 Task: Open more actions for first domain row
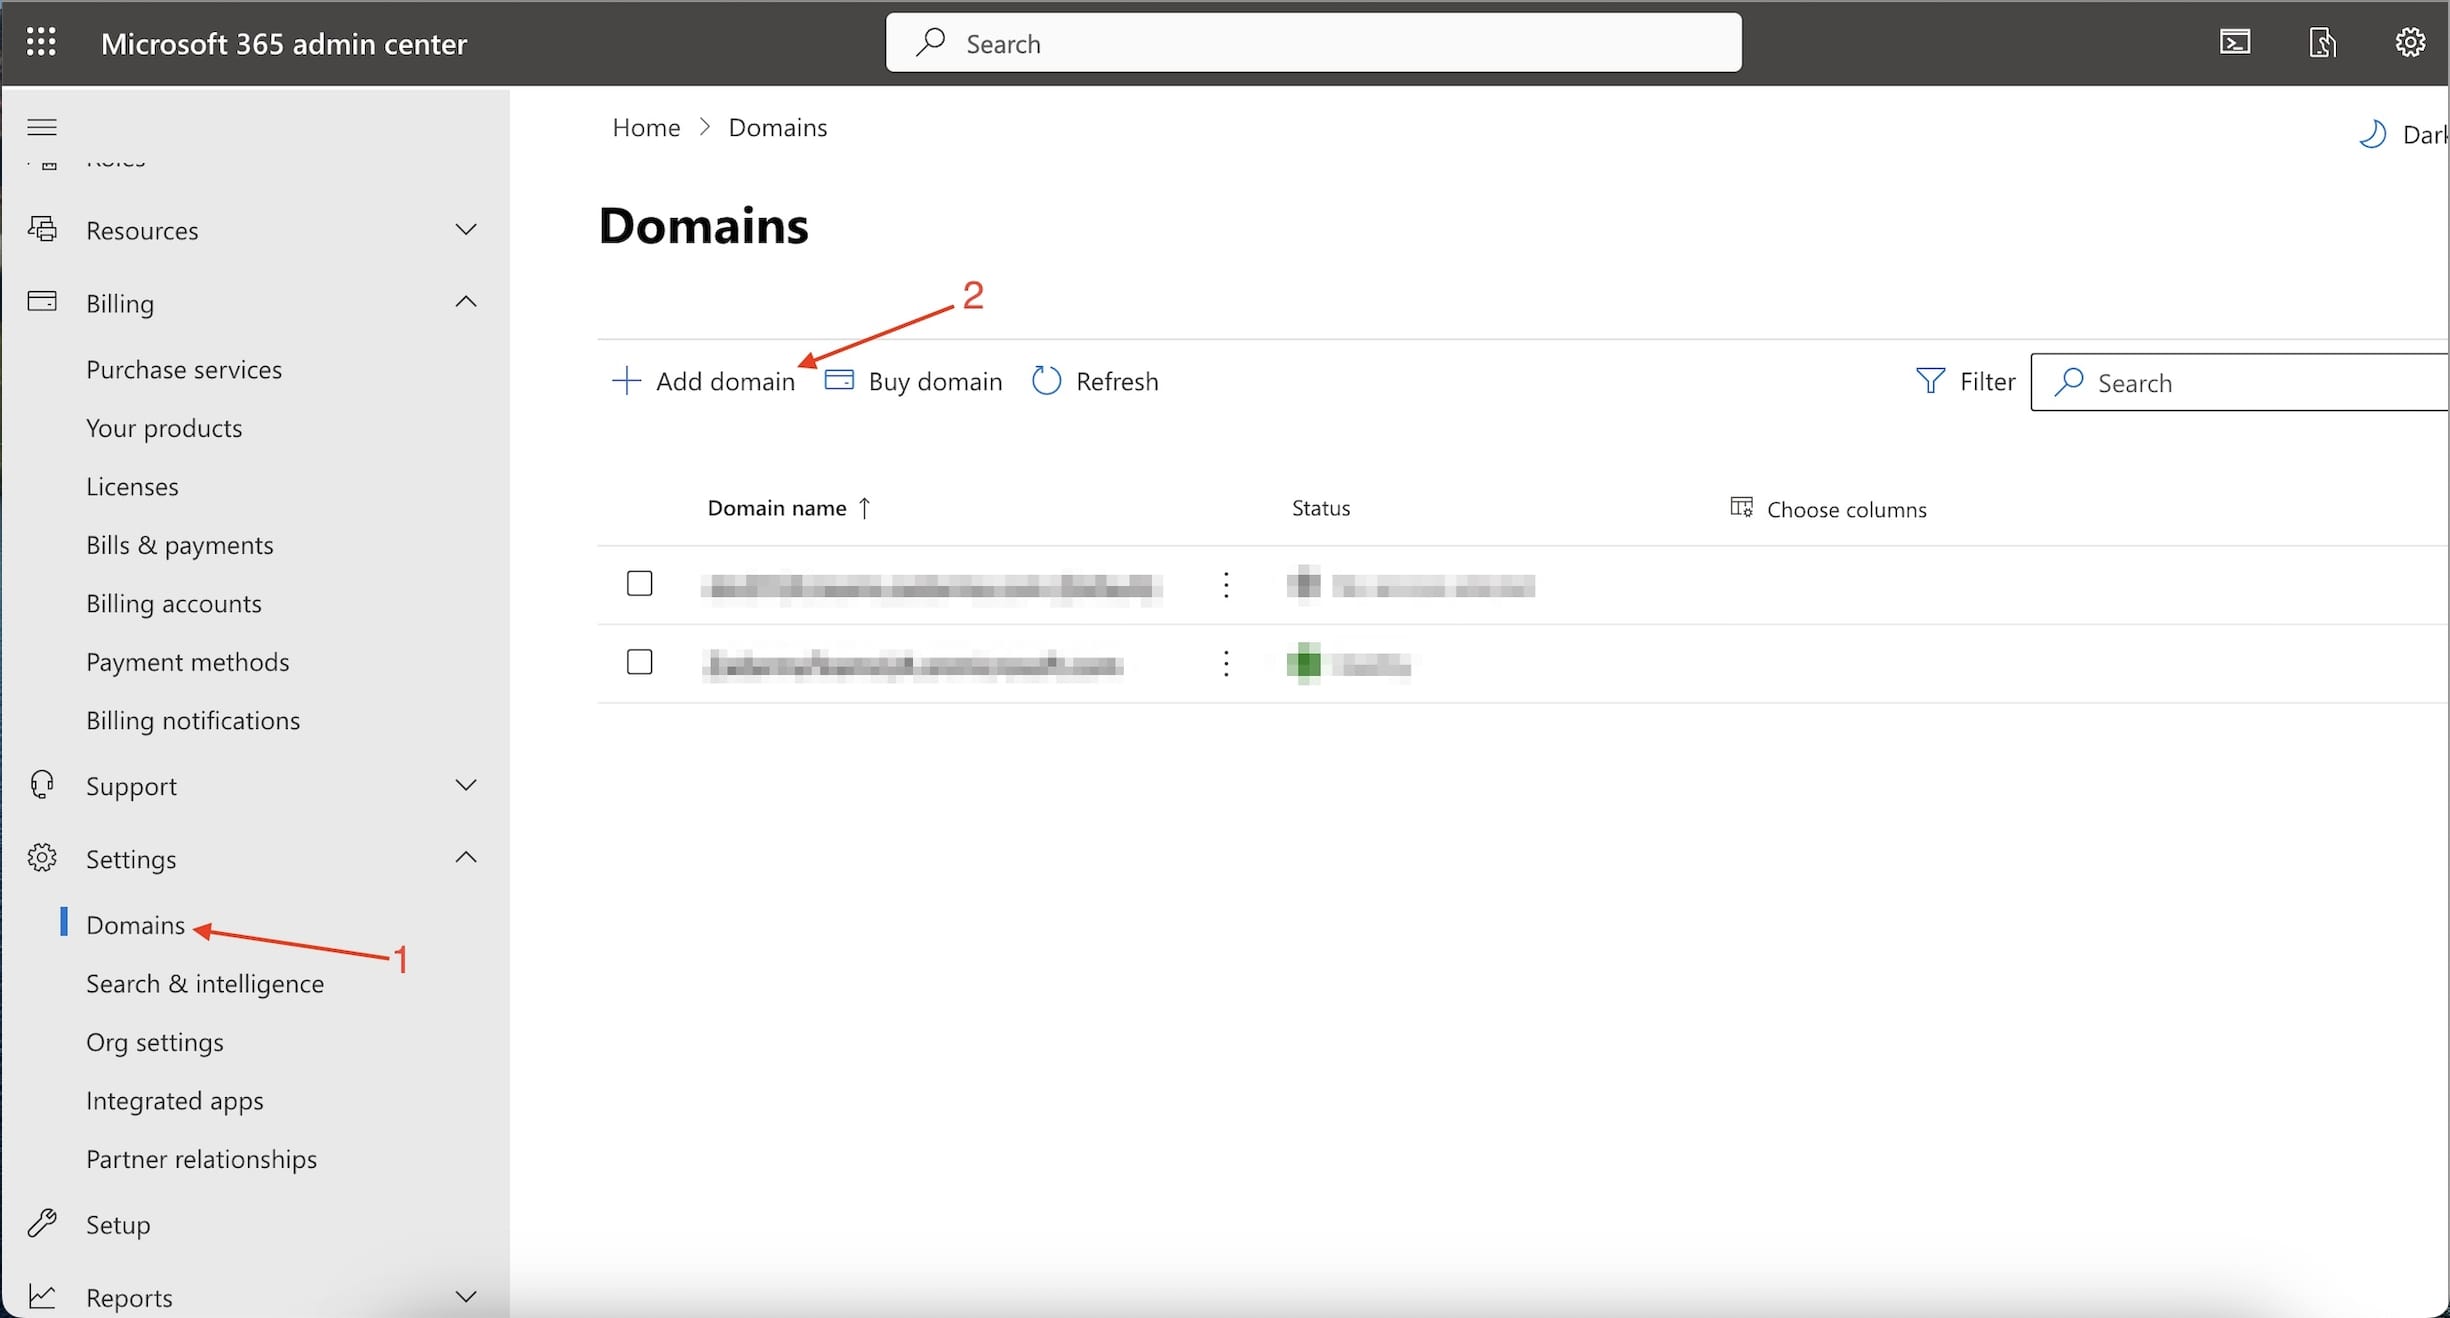tap(1226, 585)
